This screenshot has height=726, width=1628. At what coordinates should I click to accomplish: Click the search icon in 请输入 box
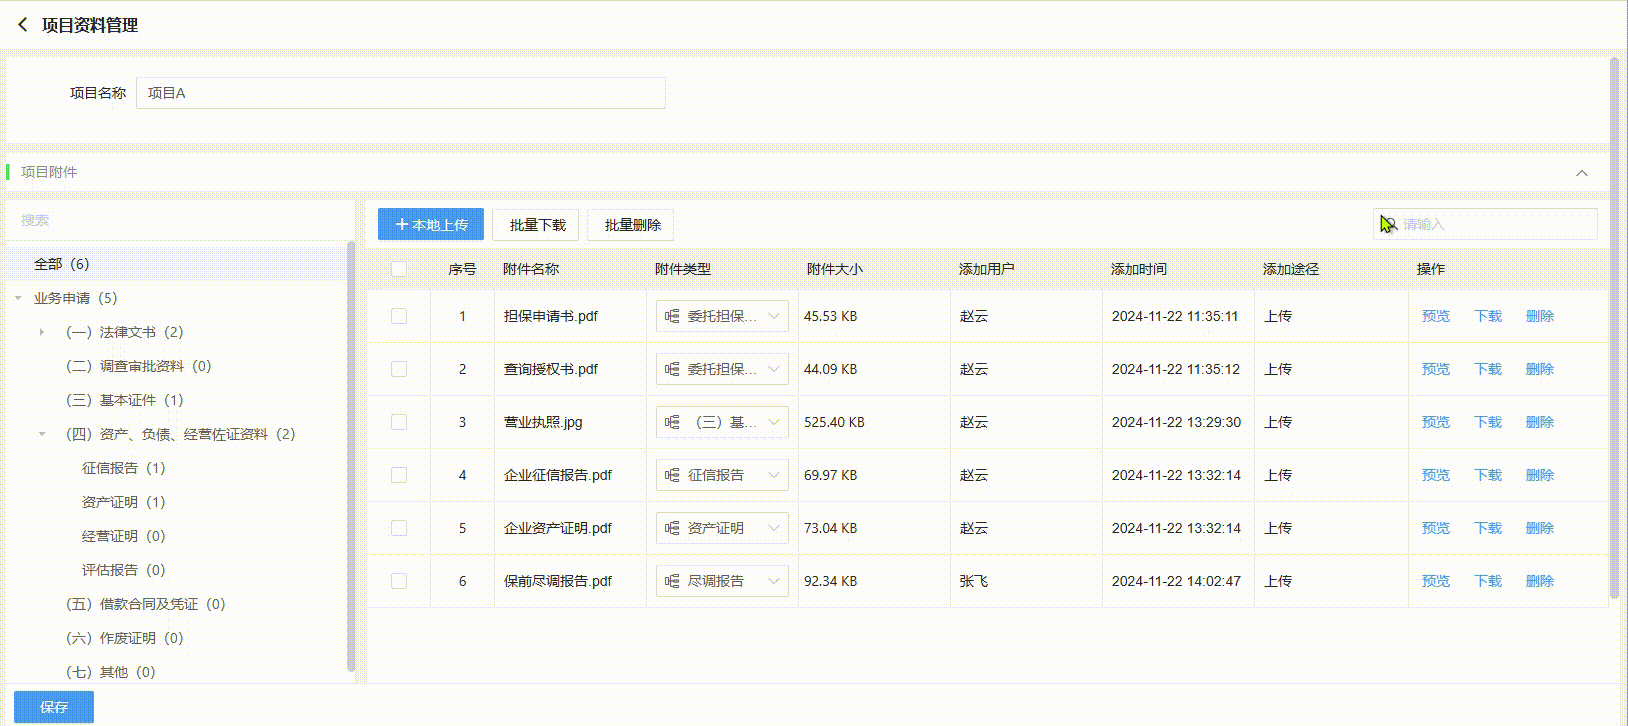coord(1388,224)
